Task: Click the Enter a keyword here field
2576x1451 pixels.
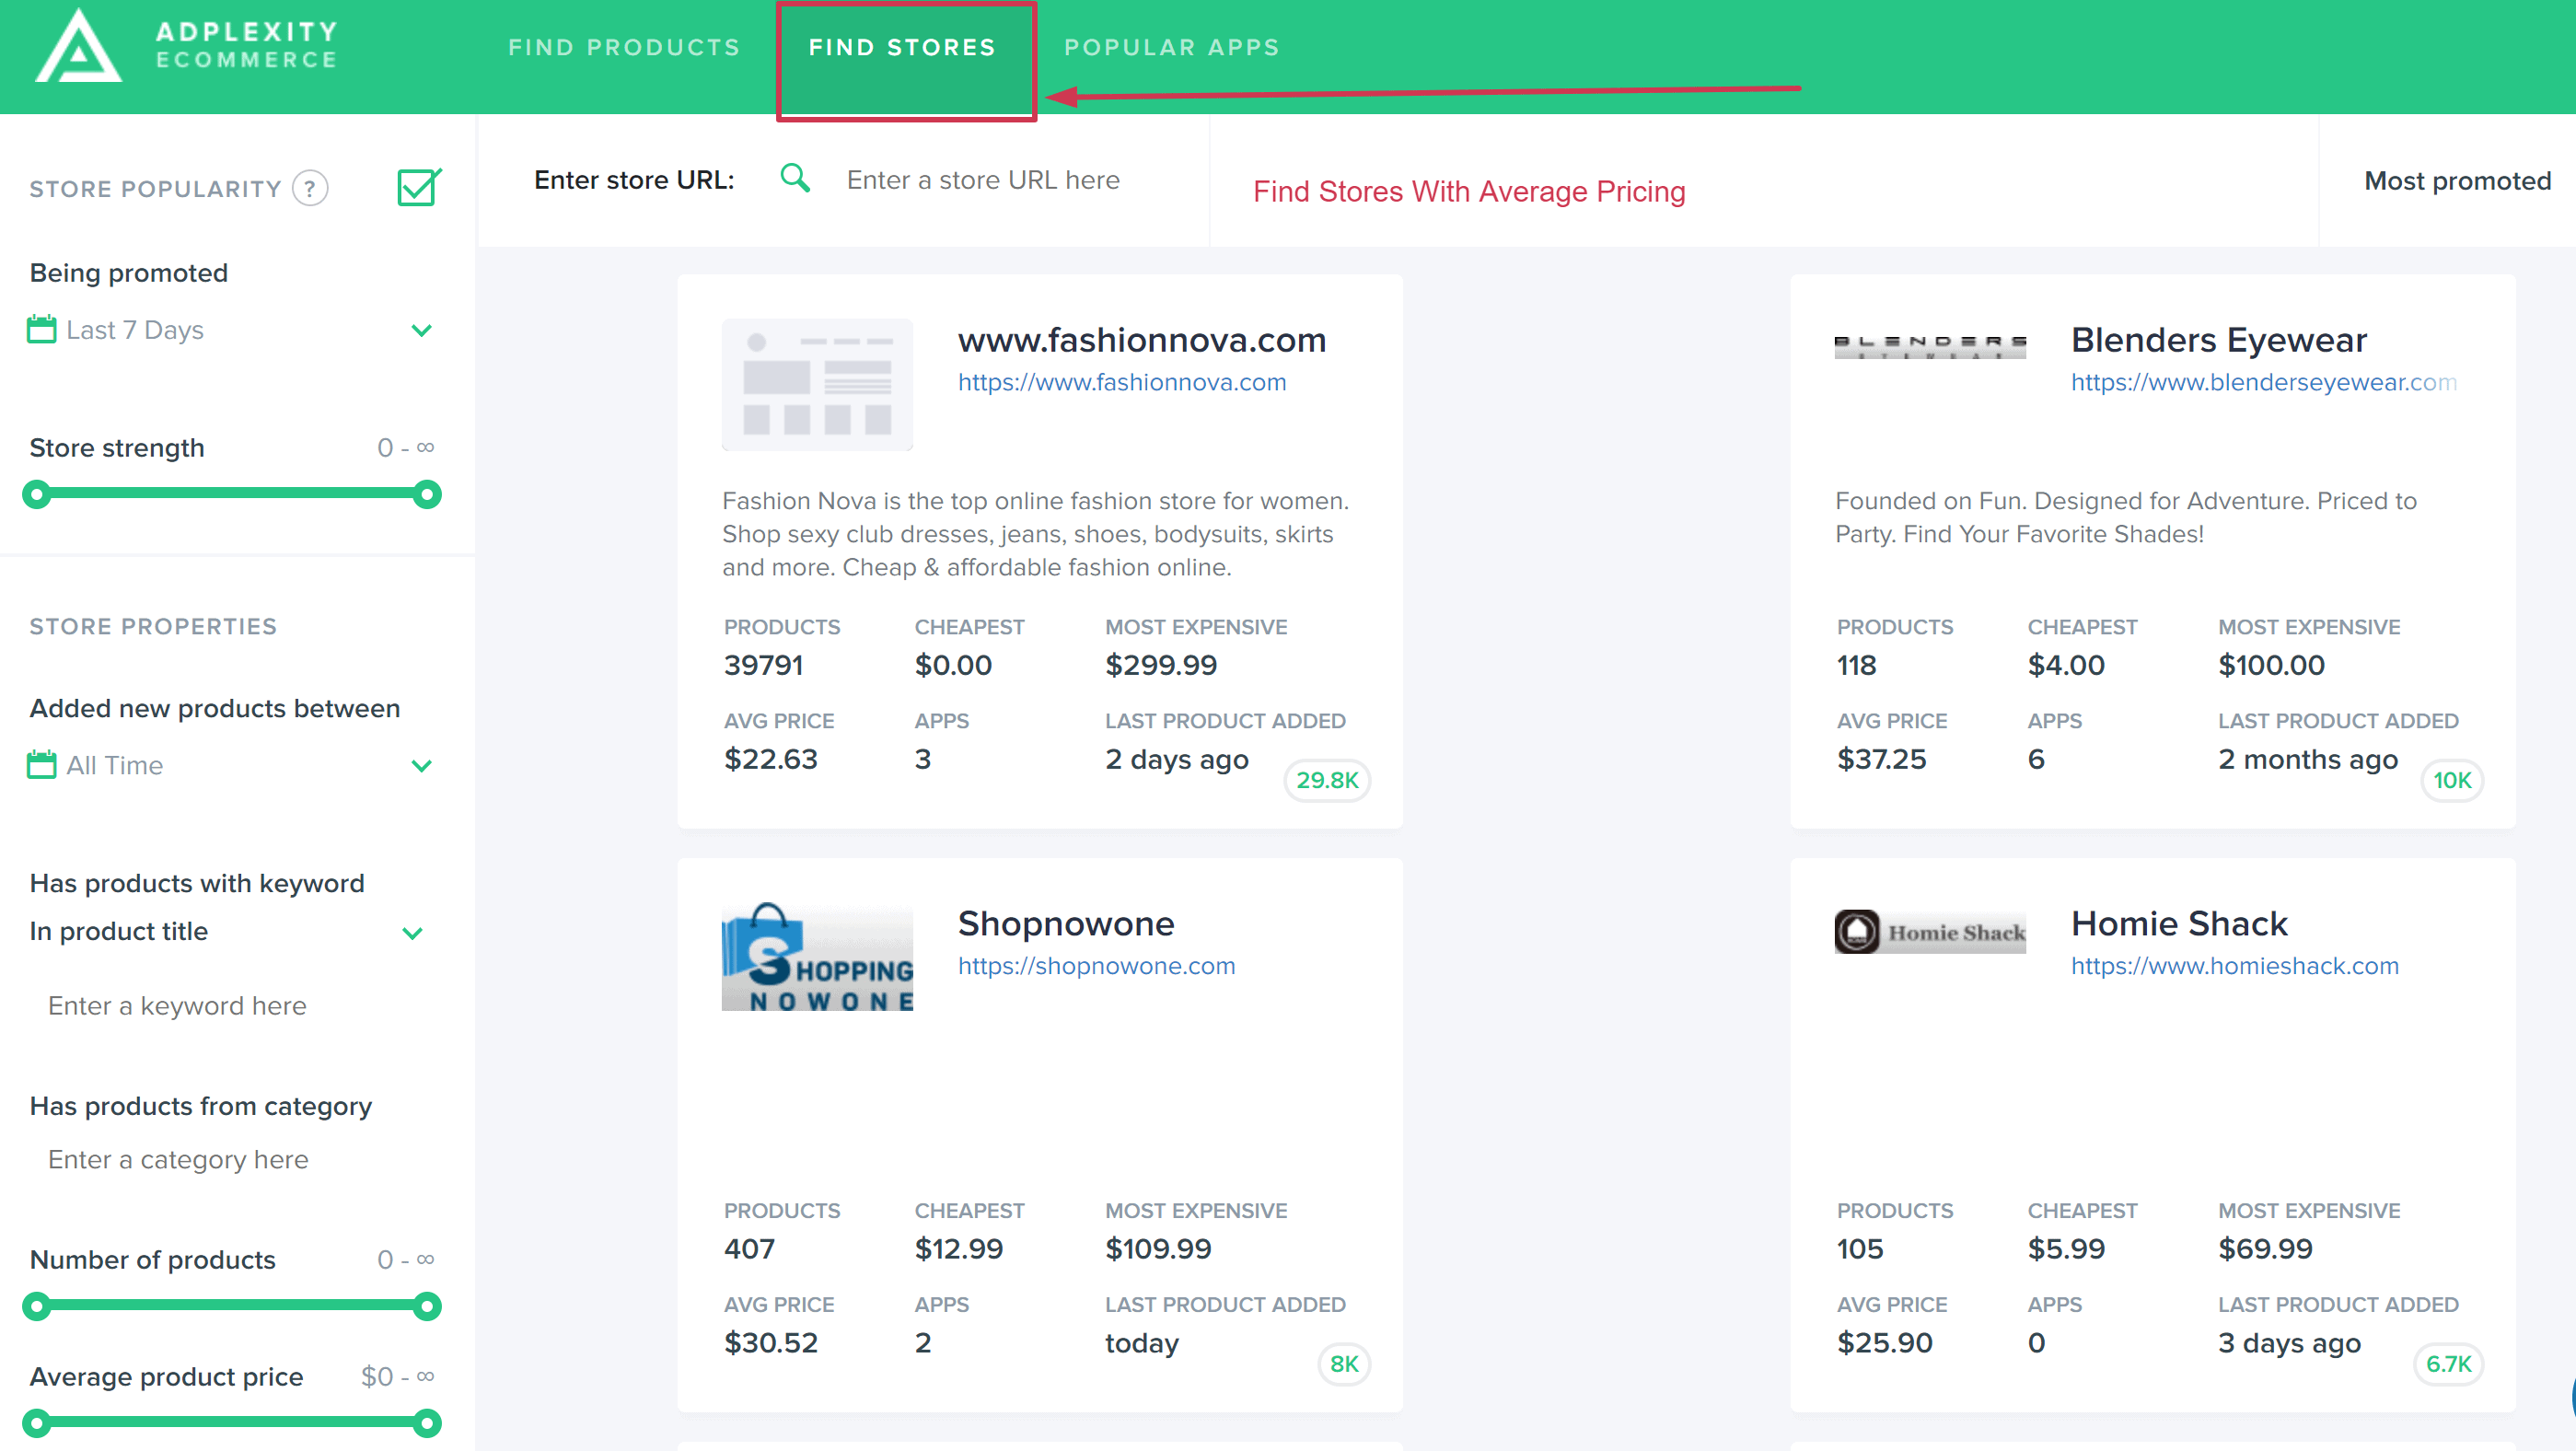Action: pyautogui.click(x=177, y=1006)
